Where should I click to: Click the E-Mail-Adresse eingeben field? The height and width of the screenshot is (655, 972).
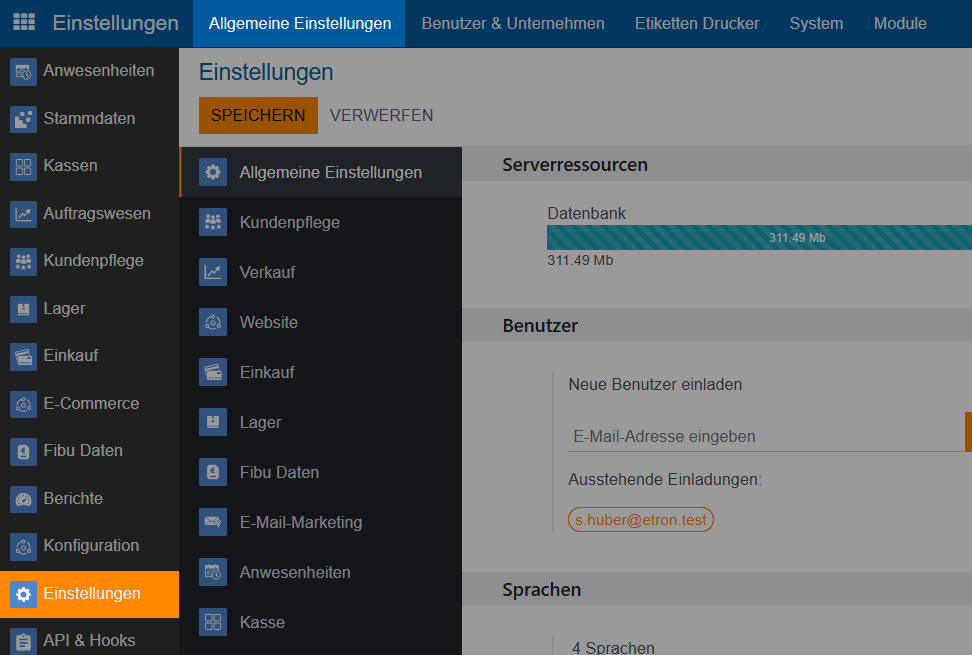[760, 436]
